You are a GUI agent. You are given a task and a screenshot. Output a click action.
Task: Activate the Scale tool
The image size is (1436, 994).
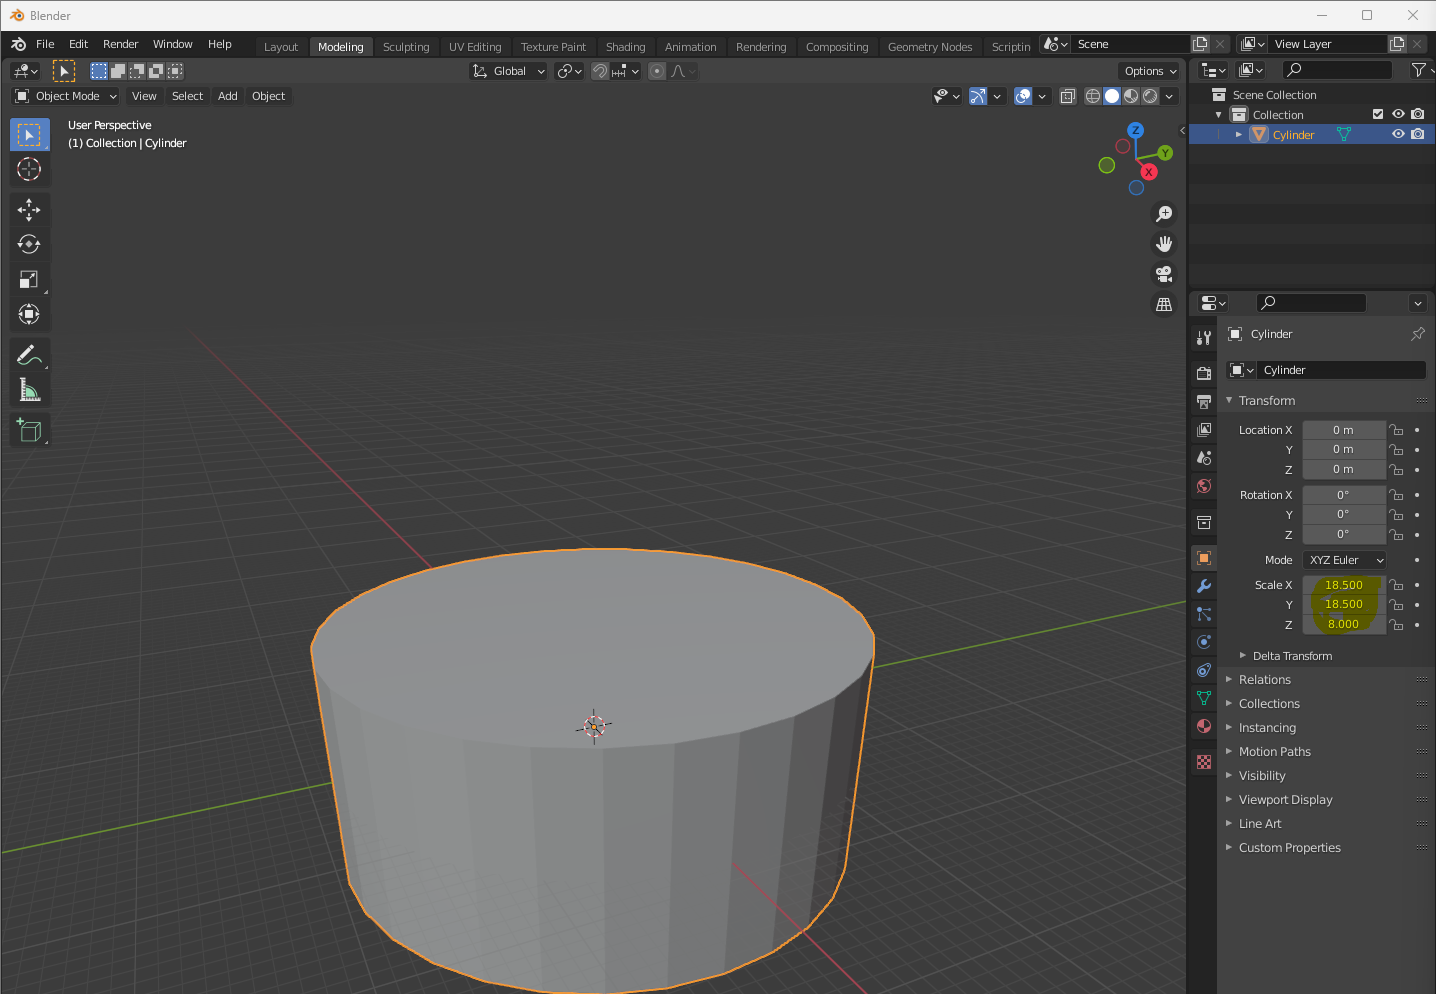pos(29,280)
